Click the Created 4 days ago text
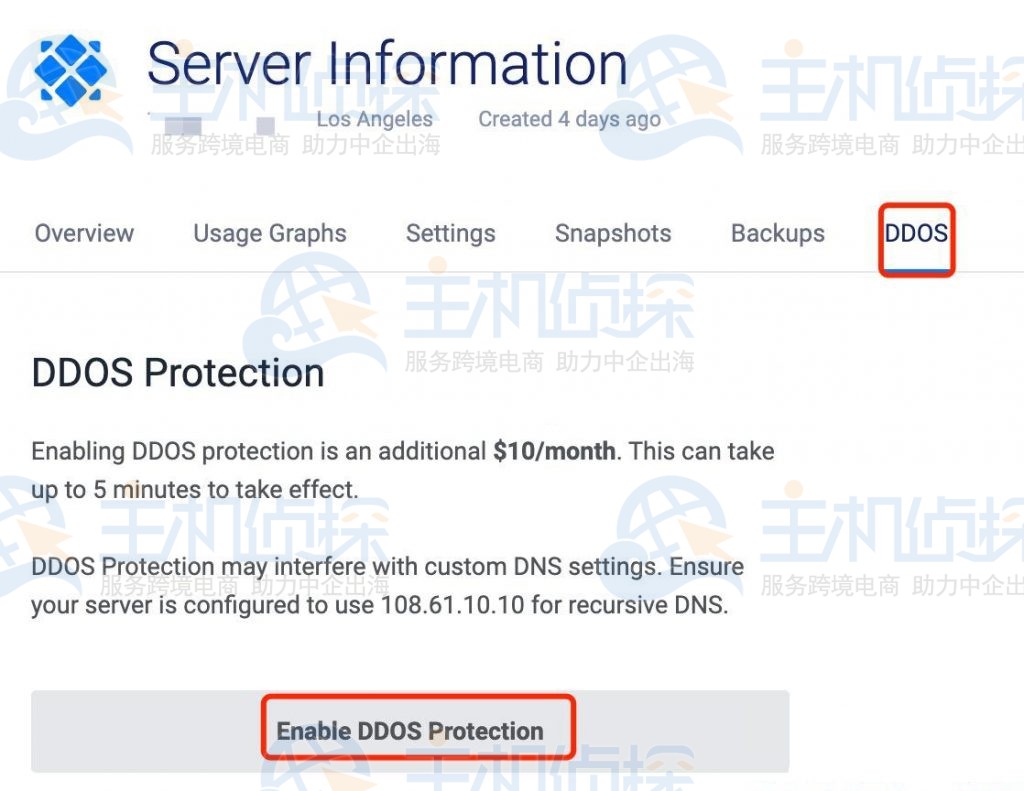 pyautogui.click(x=569, y=119)
